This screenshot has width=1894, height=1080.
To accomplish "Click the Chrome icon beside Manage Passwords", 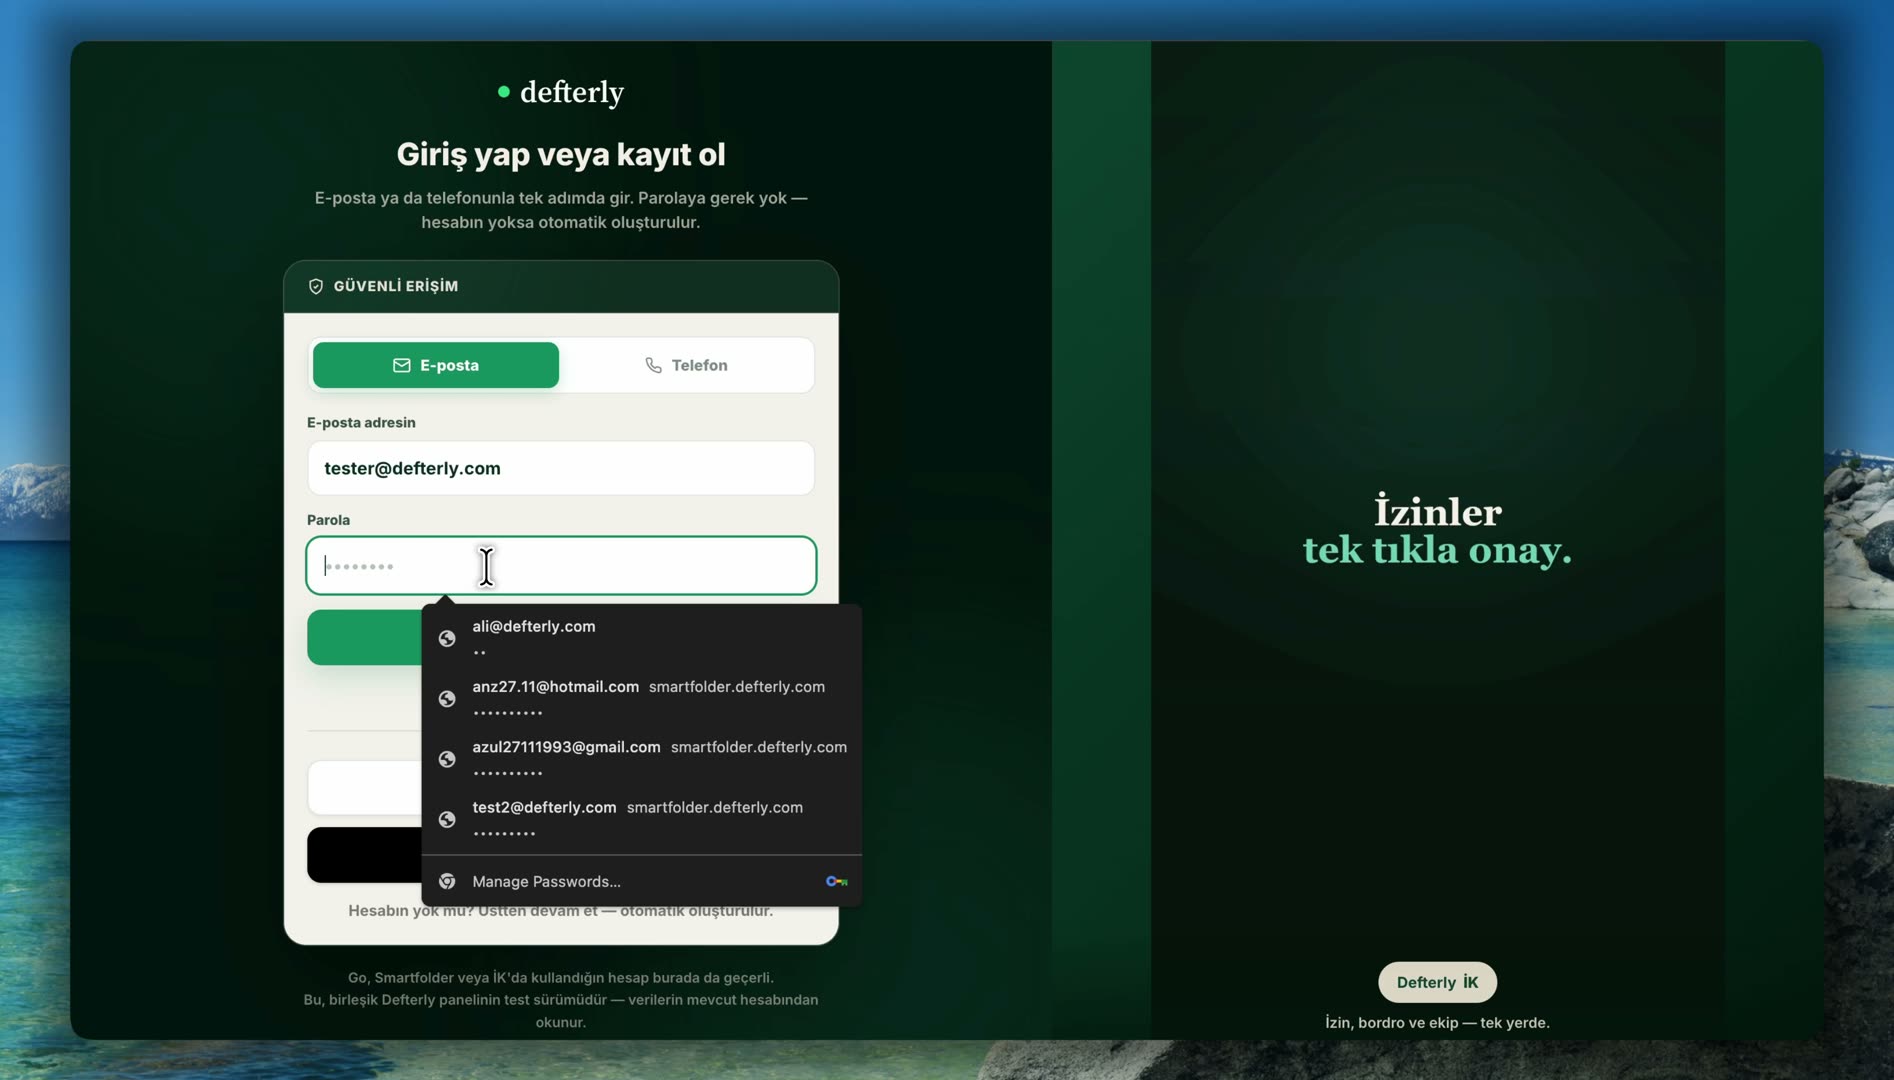I will tap(447, 881).
